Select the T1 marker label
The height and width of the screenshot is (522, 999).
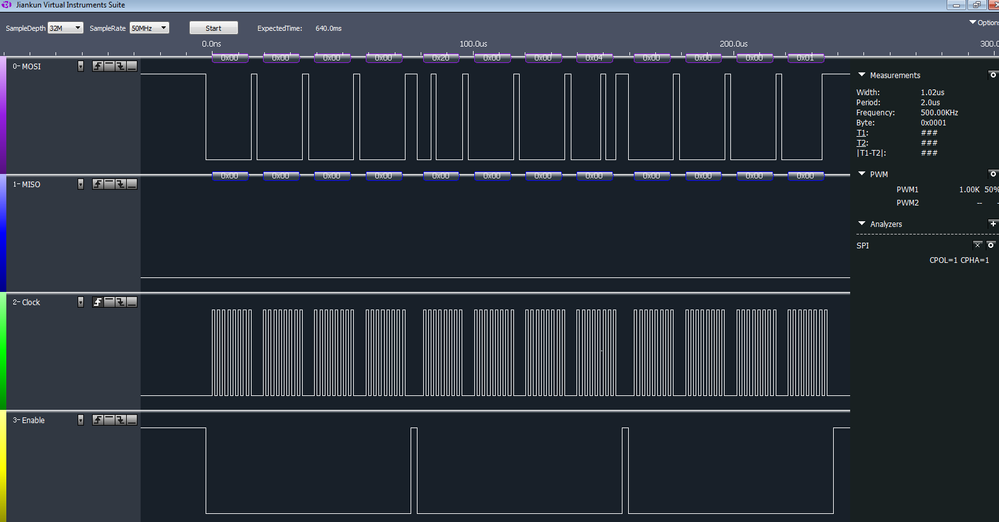[x=861, y=133]
